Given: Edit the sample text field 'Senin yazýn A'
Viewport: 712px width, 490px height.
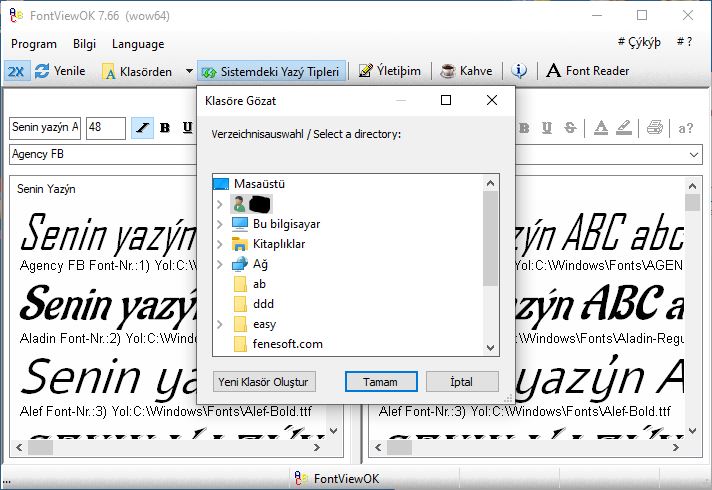Looking at the screenshot, I should 45,128.
